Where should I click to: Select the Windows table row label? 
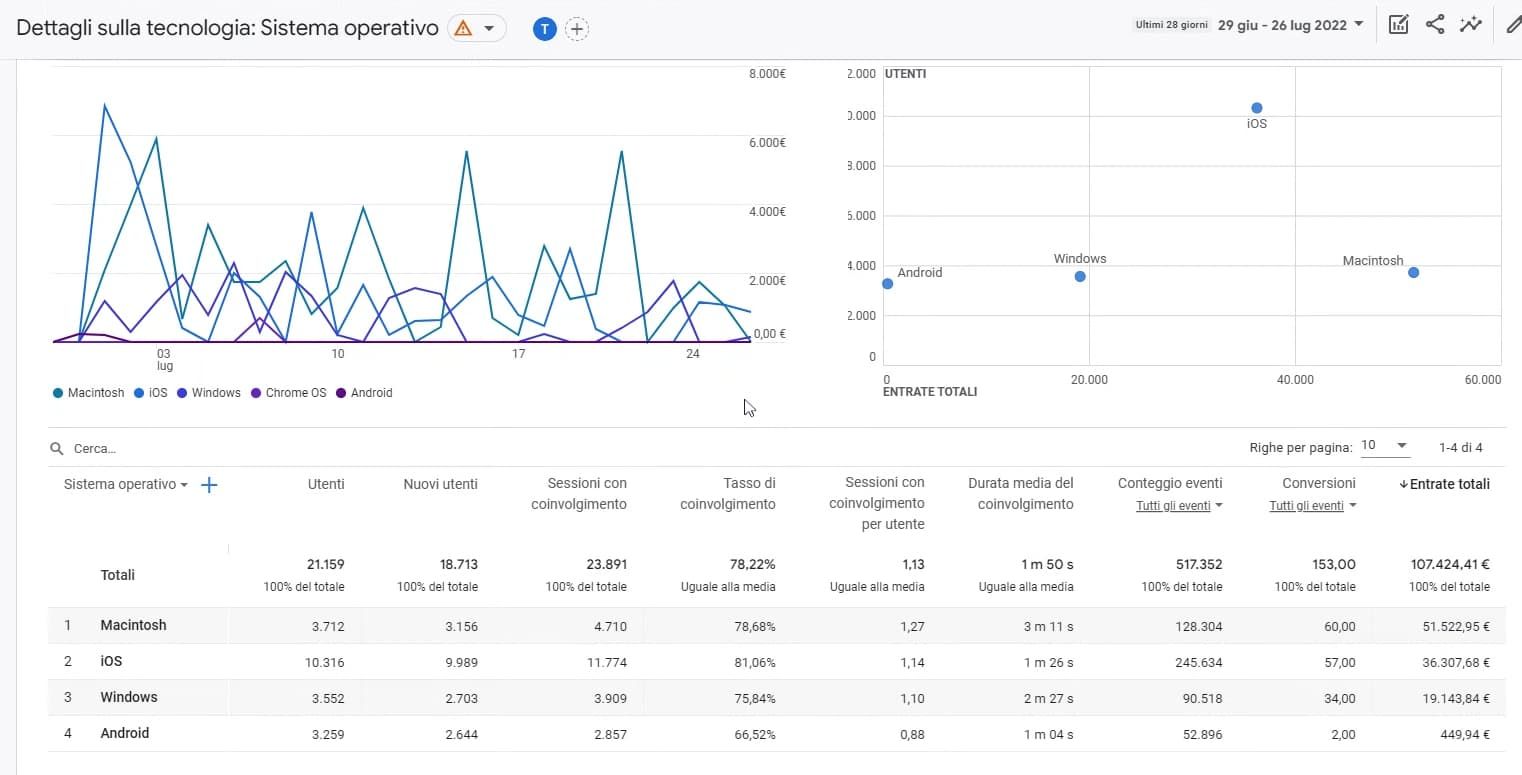(x=129, y=697)
